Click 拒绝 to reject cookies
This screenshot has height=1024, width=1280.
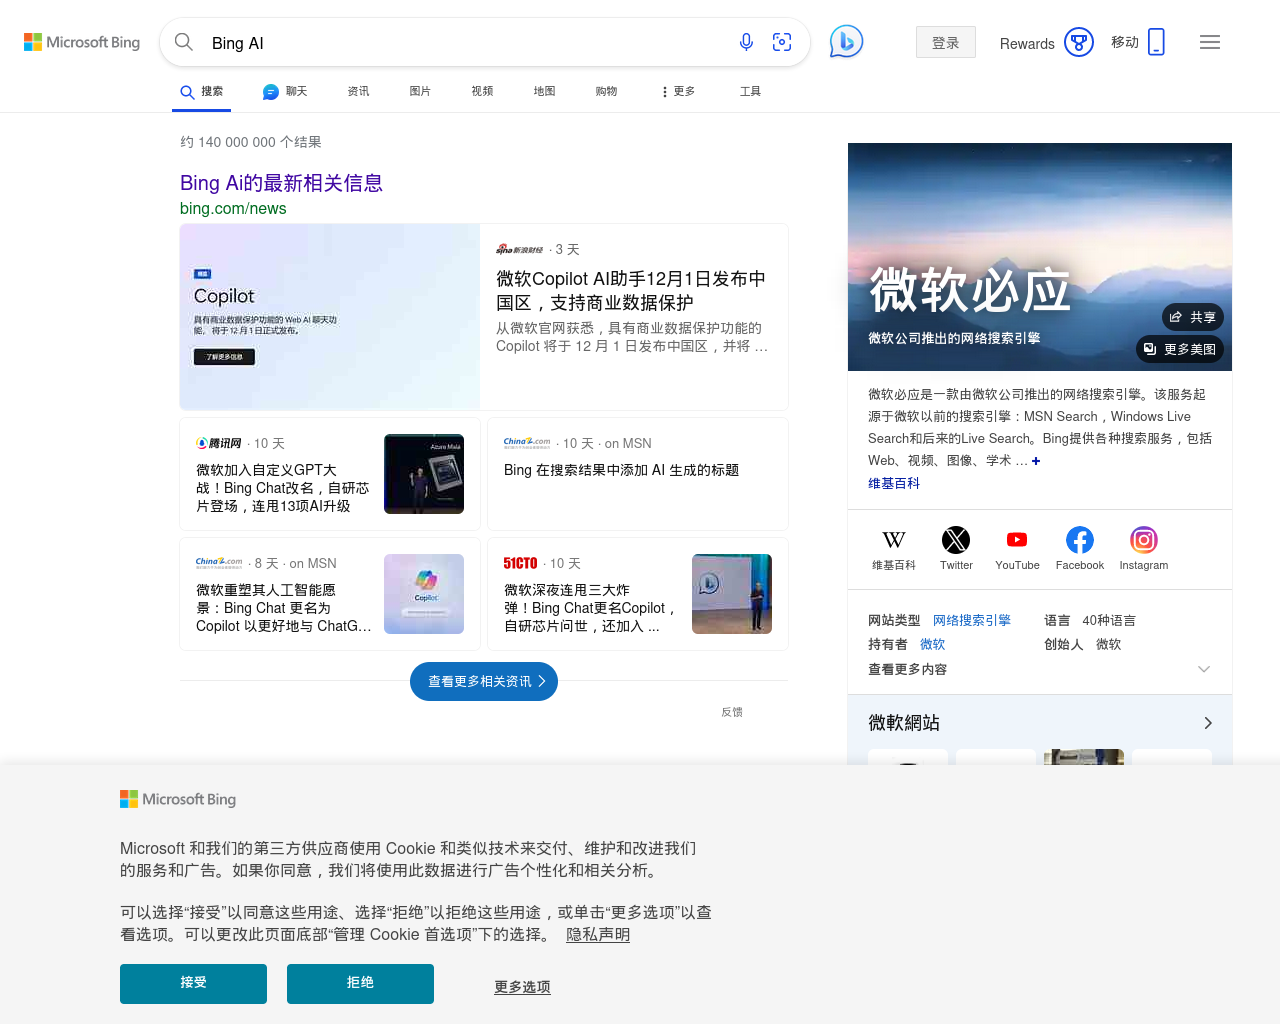click(x=360, y=984)
